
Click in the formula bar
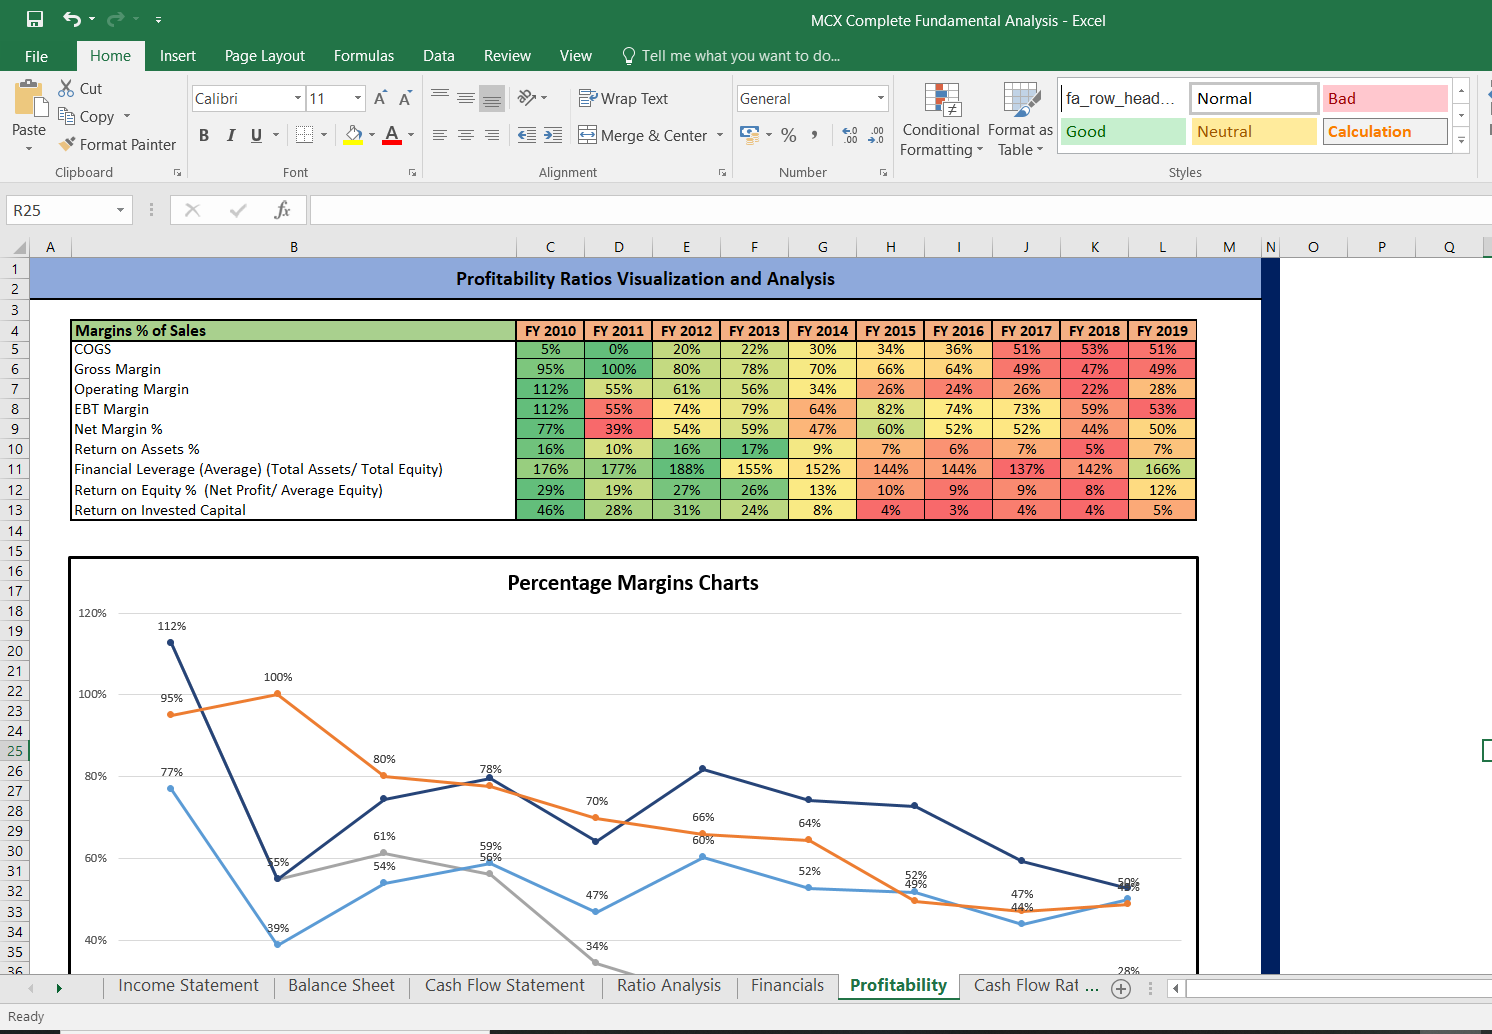click(x=900, y=210)
